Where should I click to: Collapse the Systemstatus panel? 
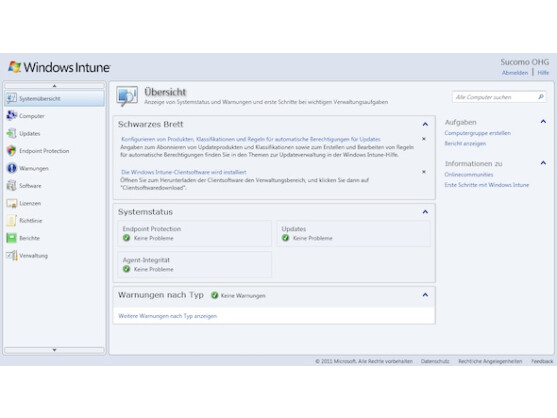(425, 212)
